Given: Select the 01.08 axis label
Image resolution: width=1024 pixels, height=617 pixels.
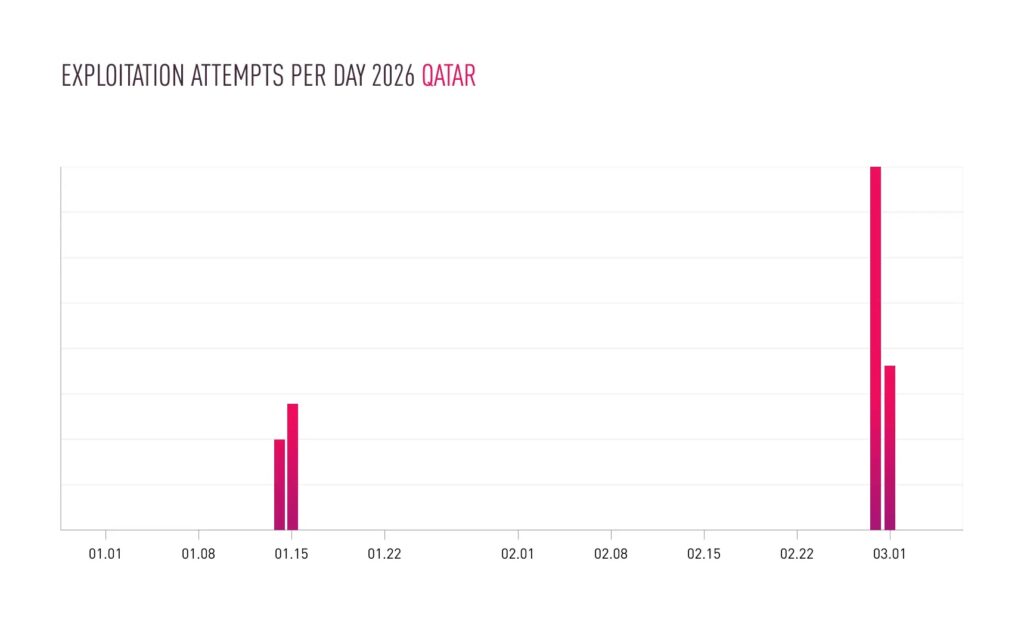Looking at the screenshot, I should 198,553.
